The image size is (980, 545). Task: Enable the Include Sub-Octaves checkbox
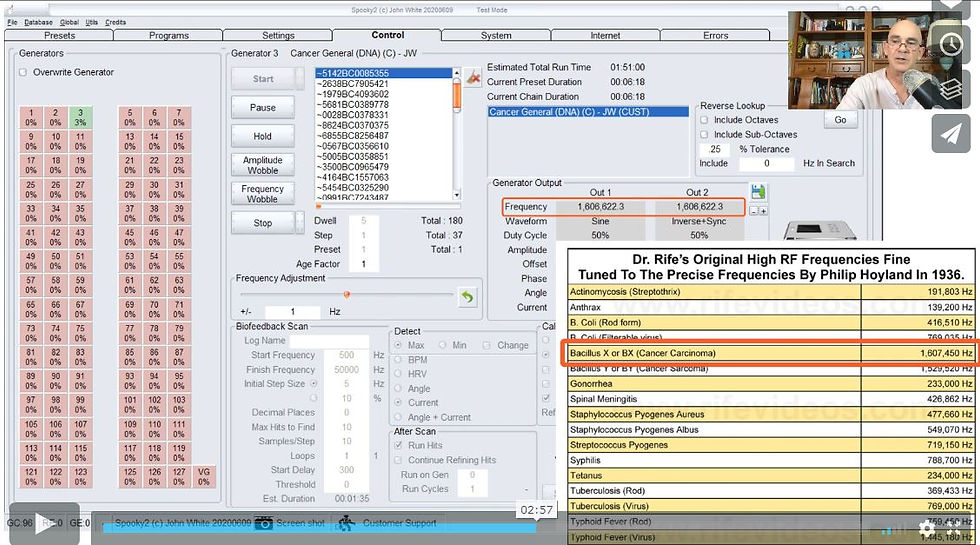[704, 134]
